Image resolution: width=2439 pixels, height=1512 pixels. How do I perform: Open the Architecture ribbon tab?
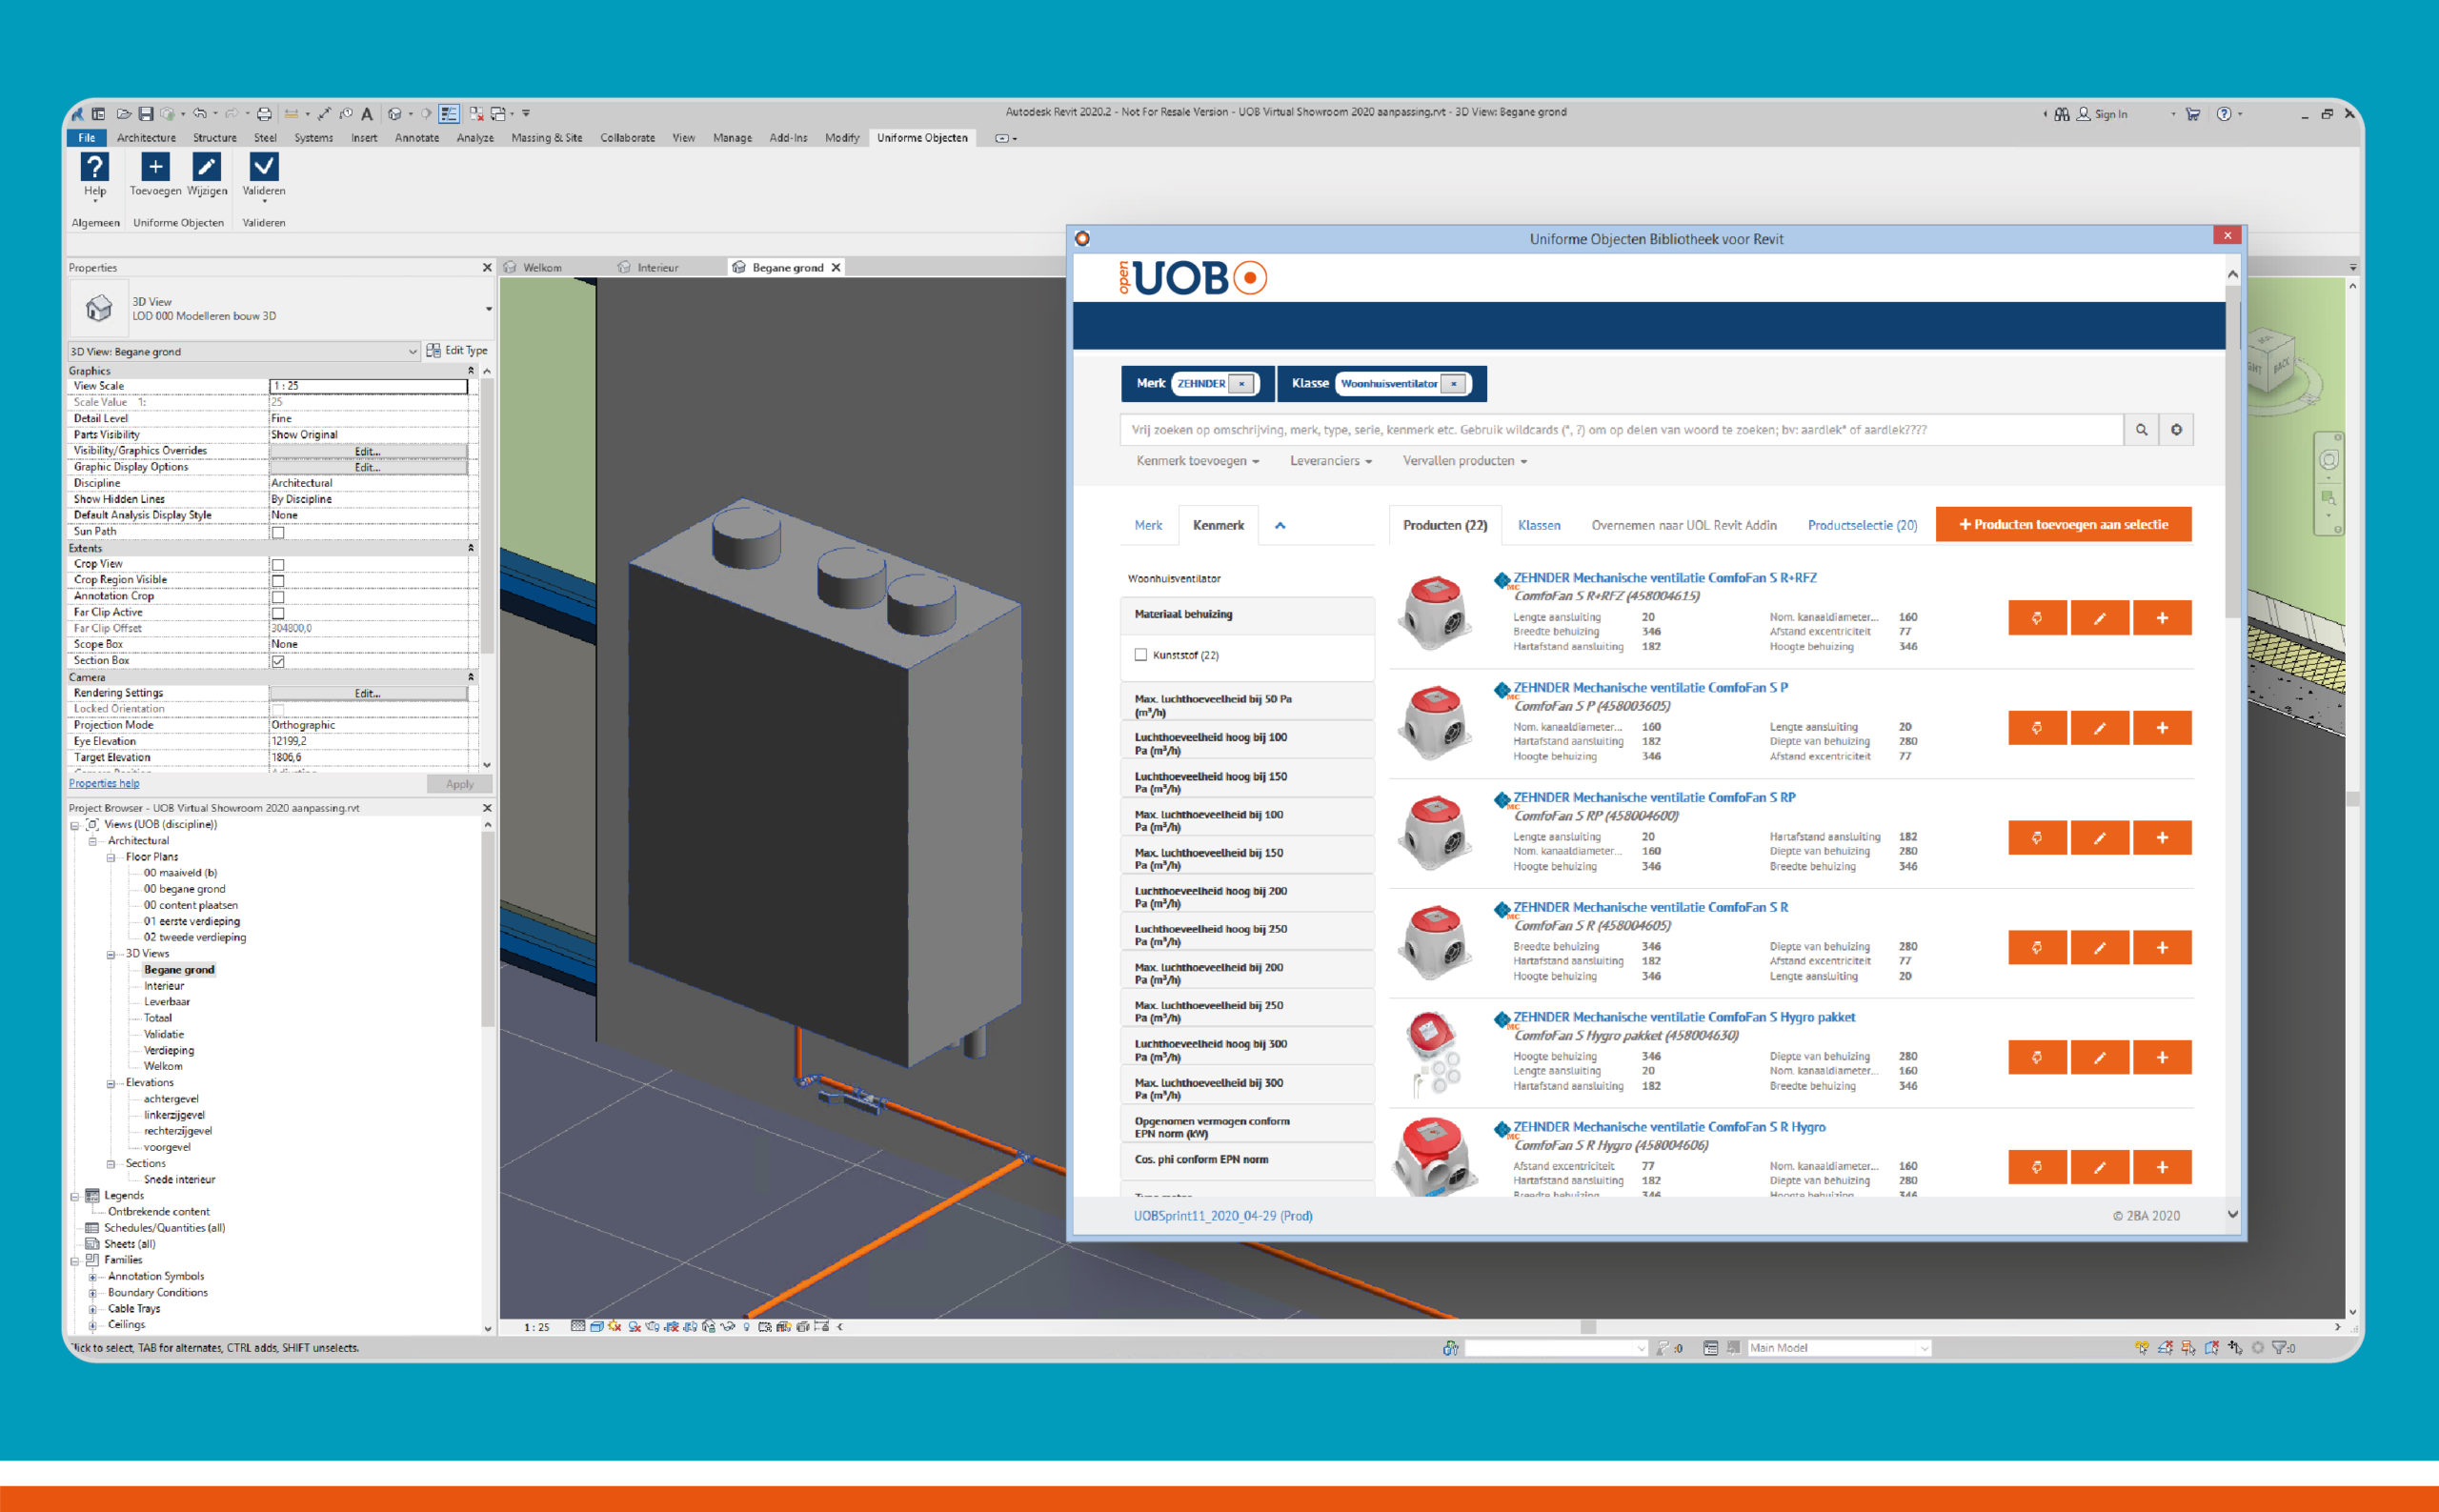146,138
